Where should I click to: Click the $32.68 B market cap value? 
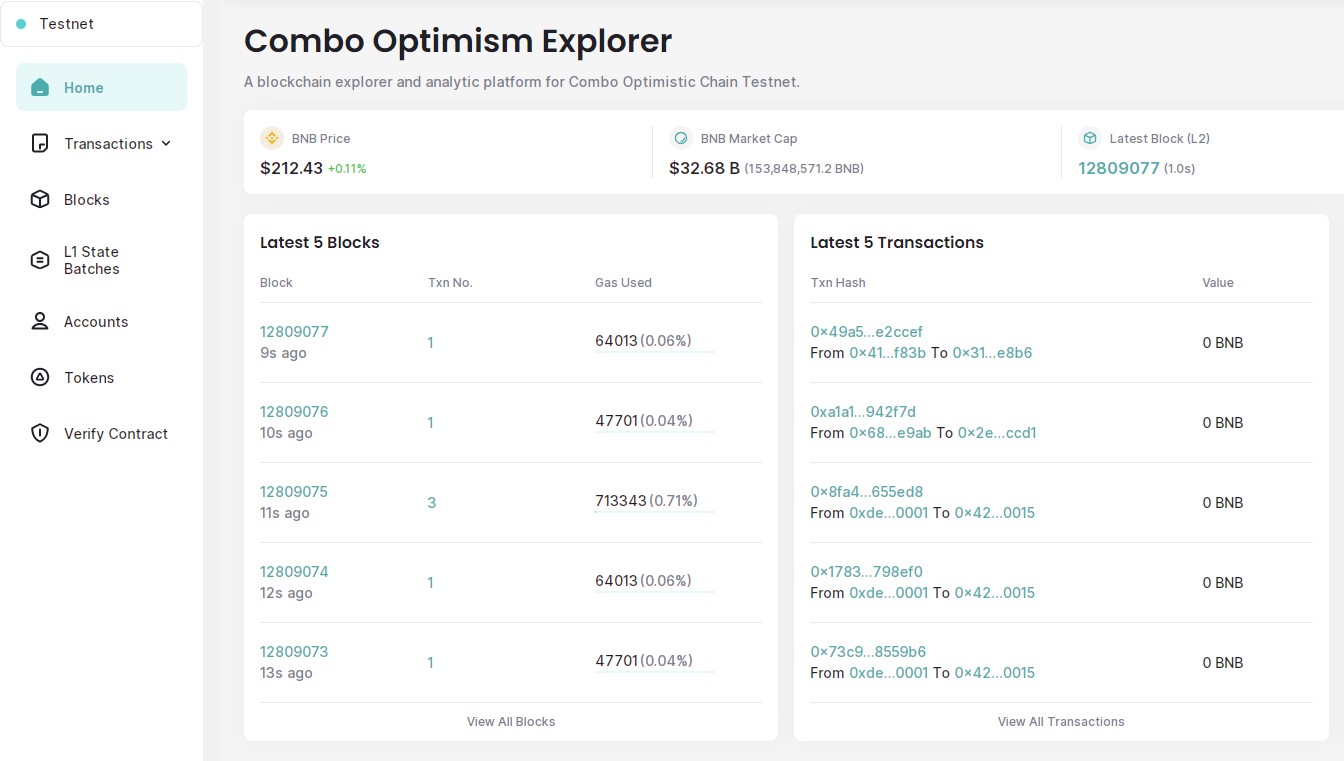click(704, 168)
